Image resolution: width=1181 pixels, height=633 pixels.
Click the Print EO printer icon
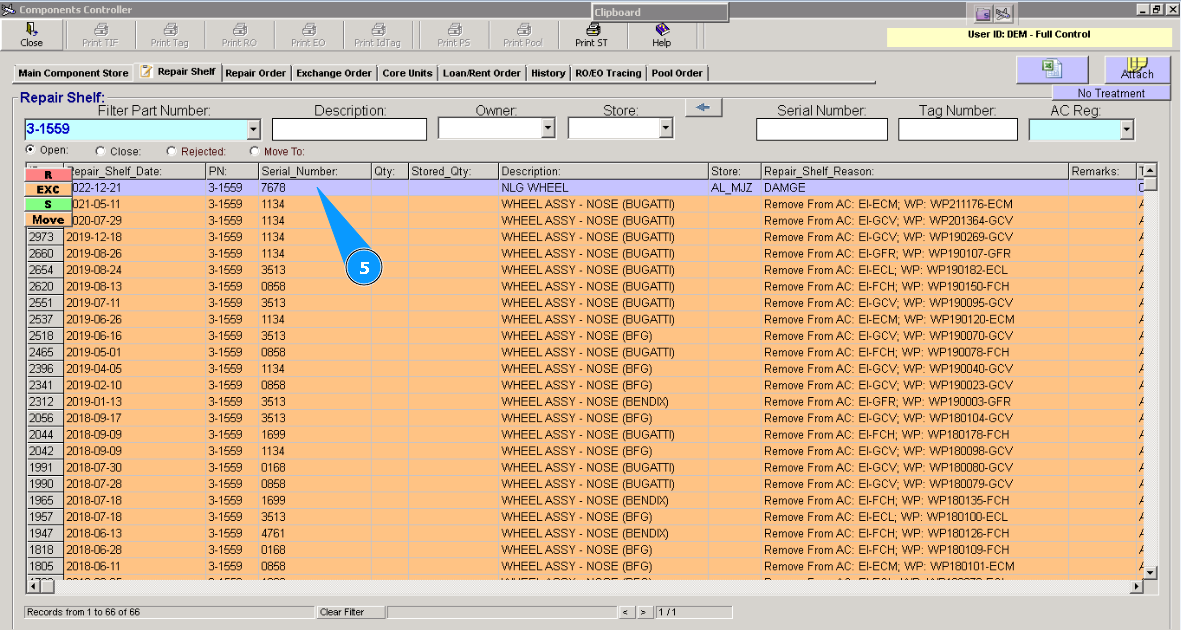[308, 35]
